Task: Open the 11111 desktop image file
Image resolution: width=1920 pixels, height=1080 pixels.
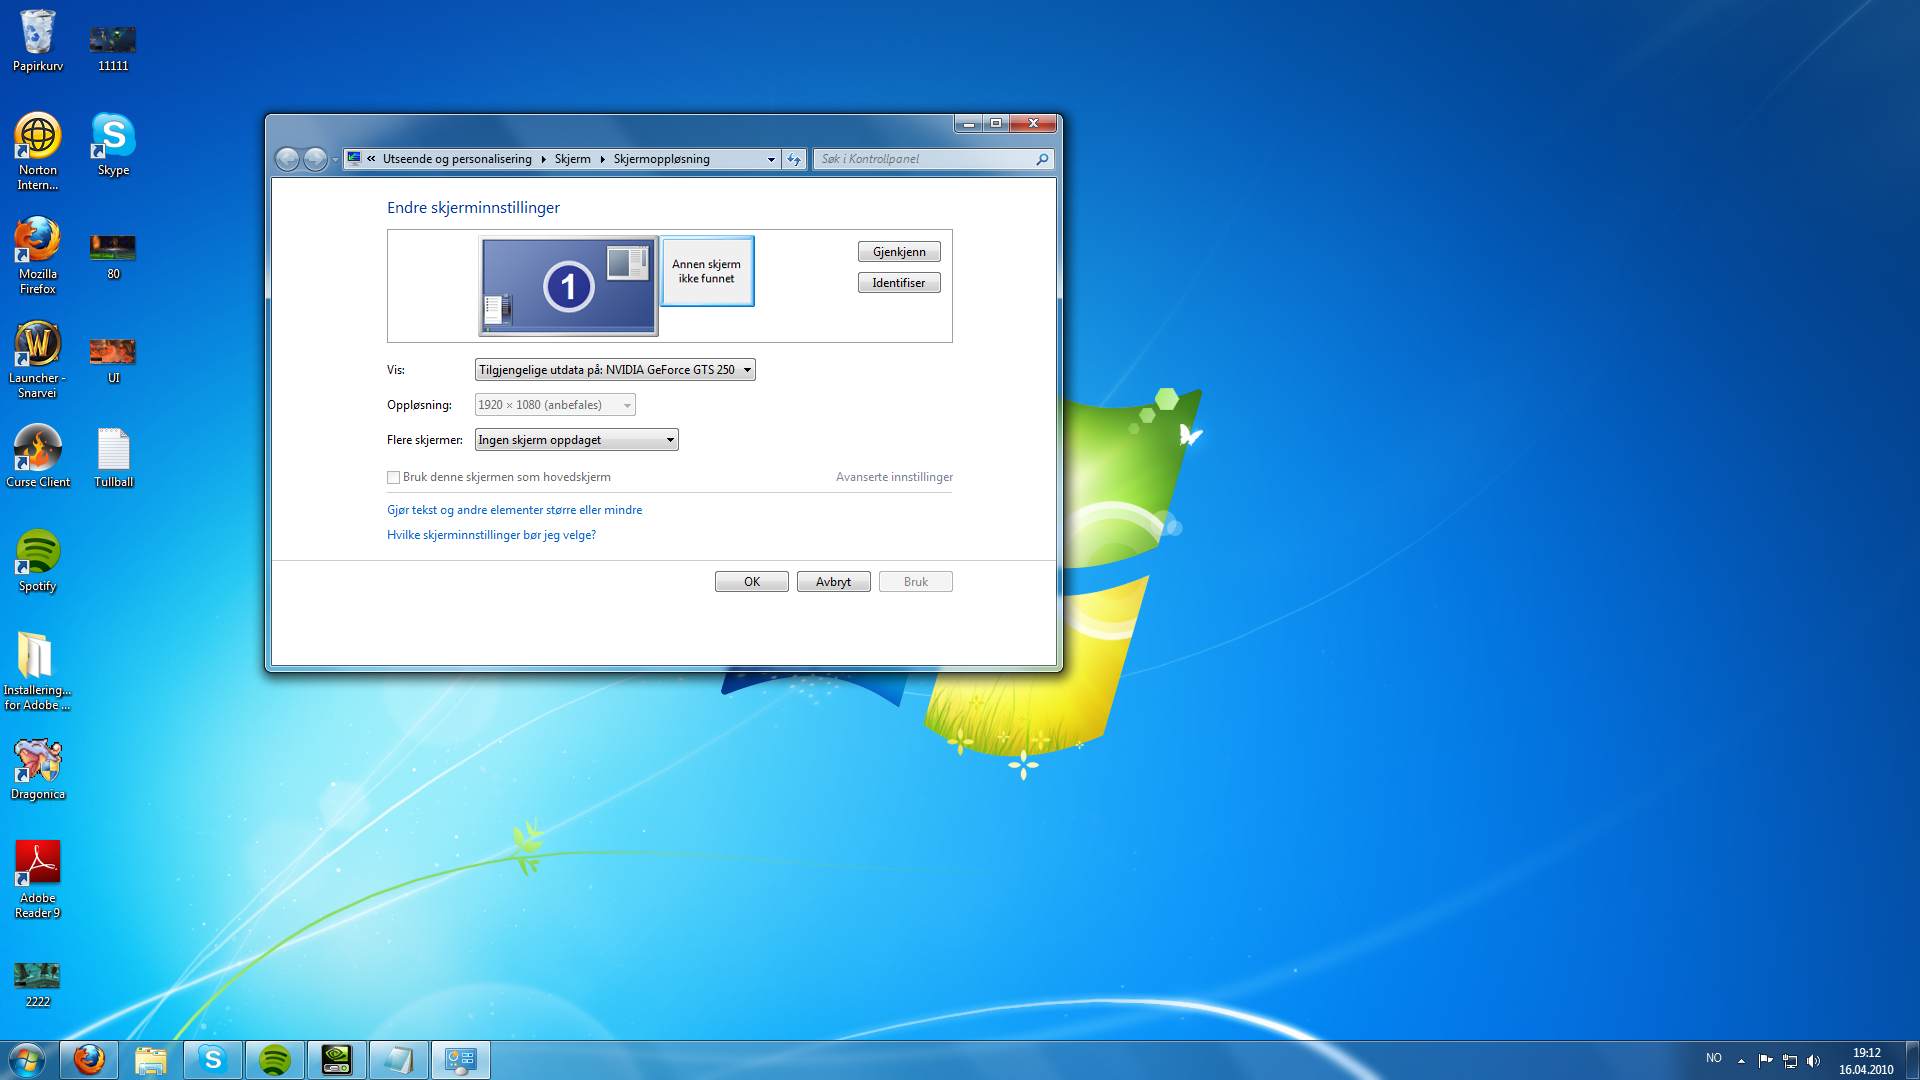Action: (x=113, y=48)
